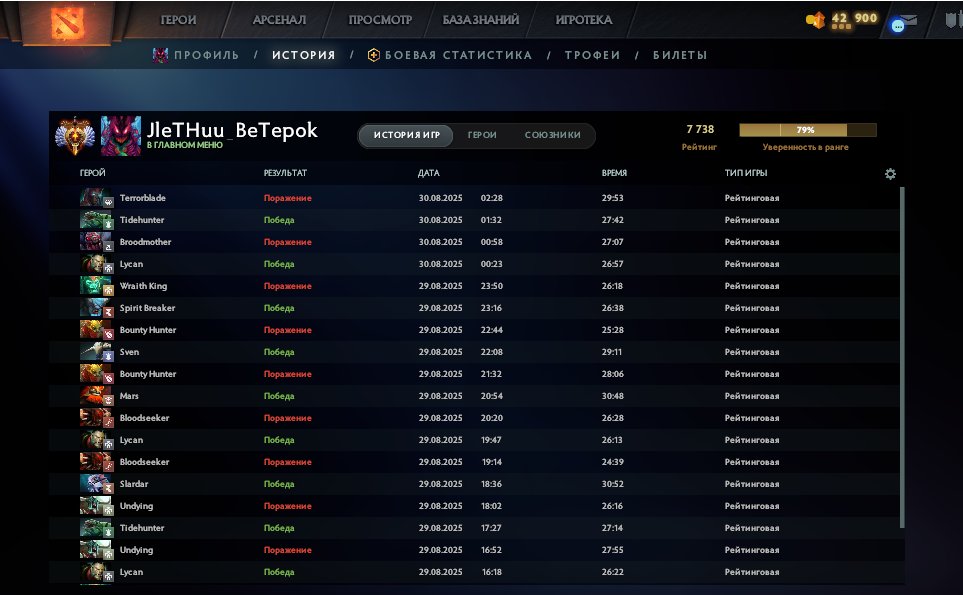The height and width of the screenshot is (595, 963).
Task: Sort matches by the Дата column header
Action: pos(428,173)
